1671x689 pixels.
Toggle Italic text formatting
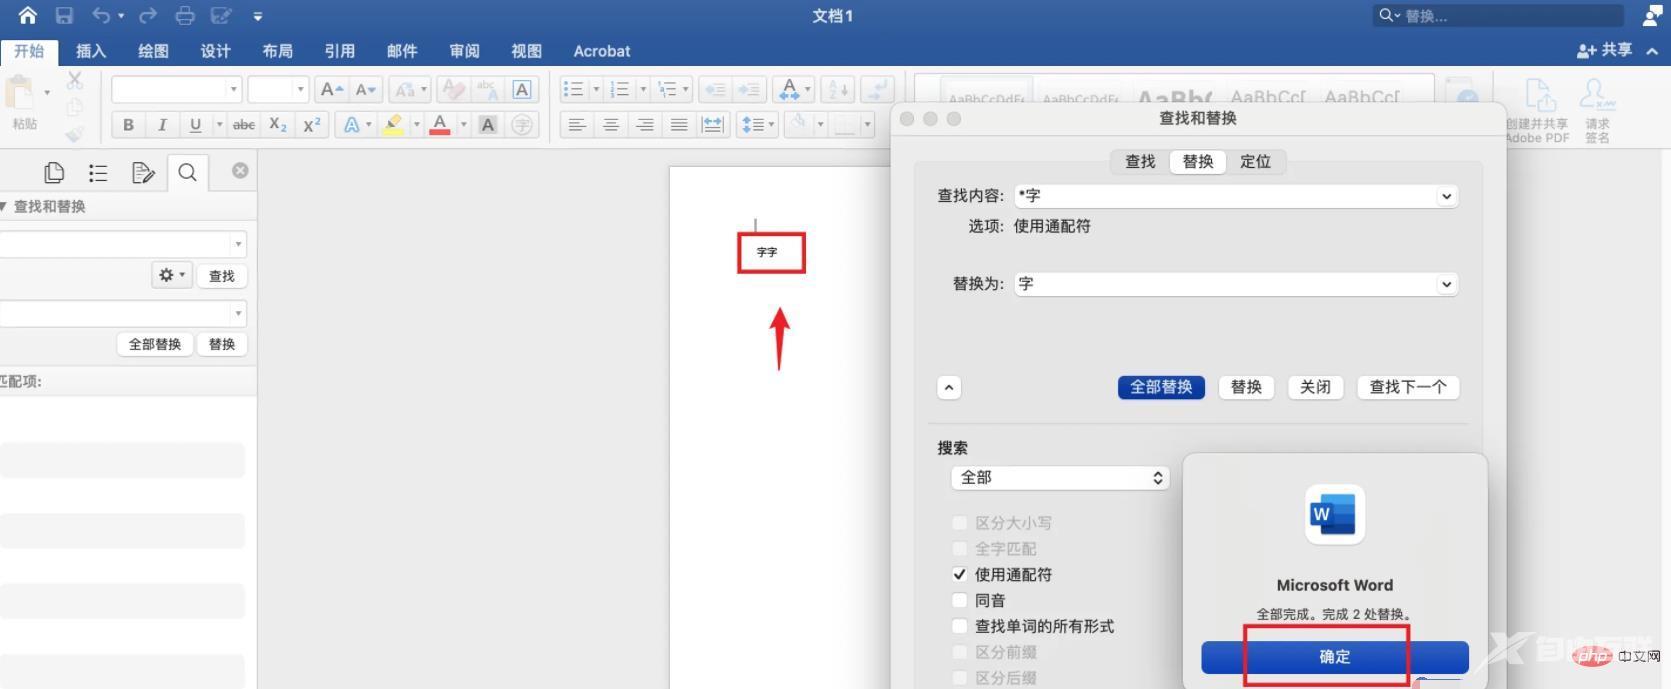(161, 125)
